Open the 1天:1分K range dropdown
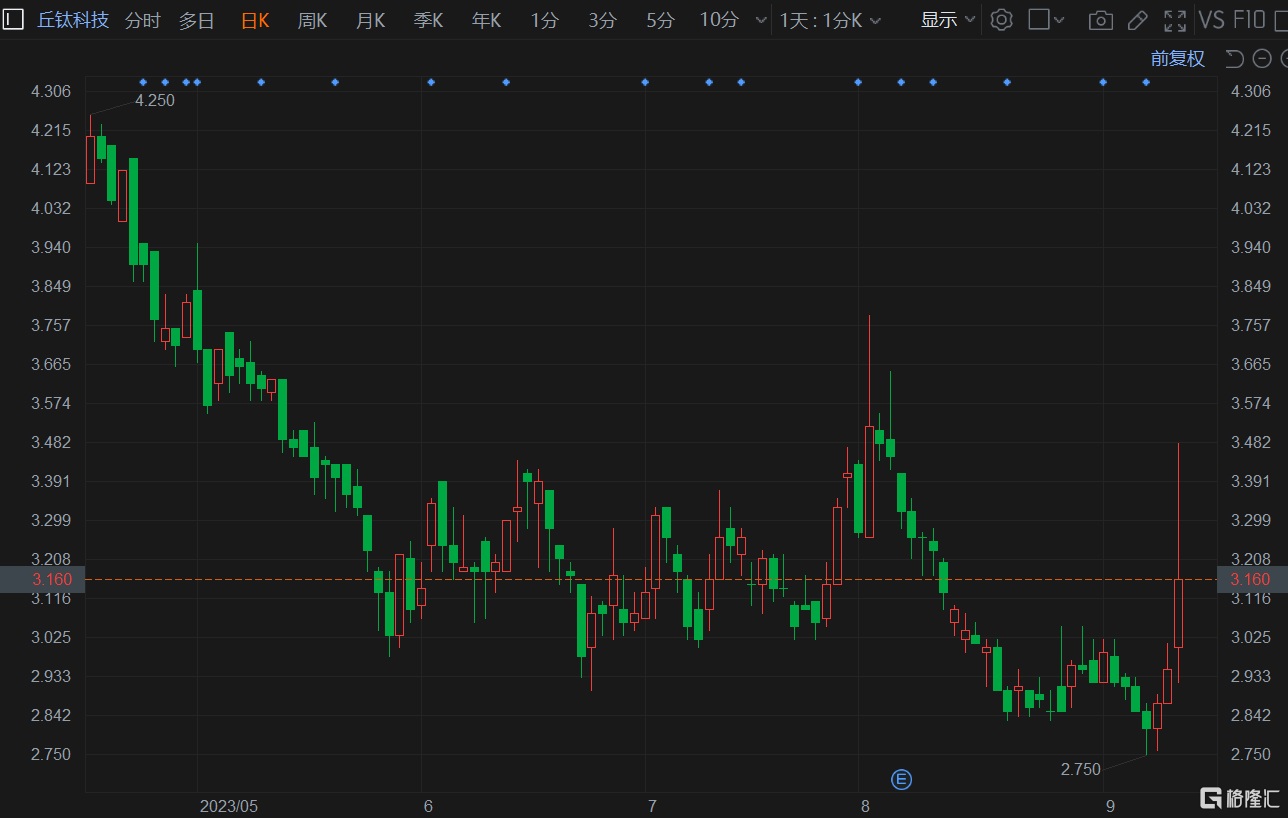The width and height of the screenshot is (1288, 818). click(x=830, y=20)
